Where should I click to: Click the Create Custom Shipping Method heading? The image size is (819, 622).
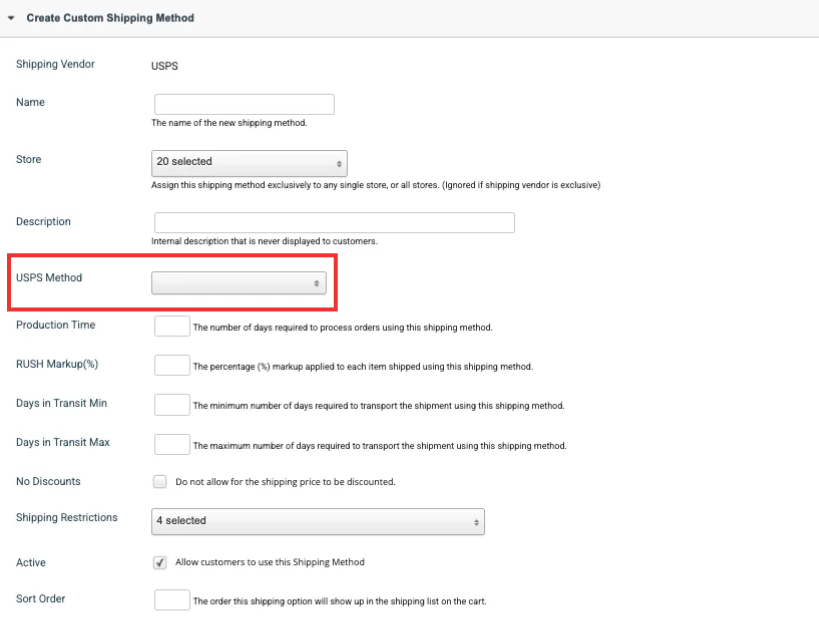coord(110,18)
